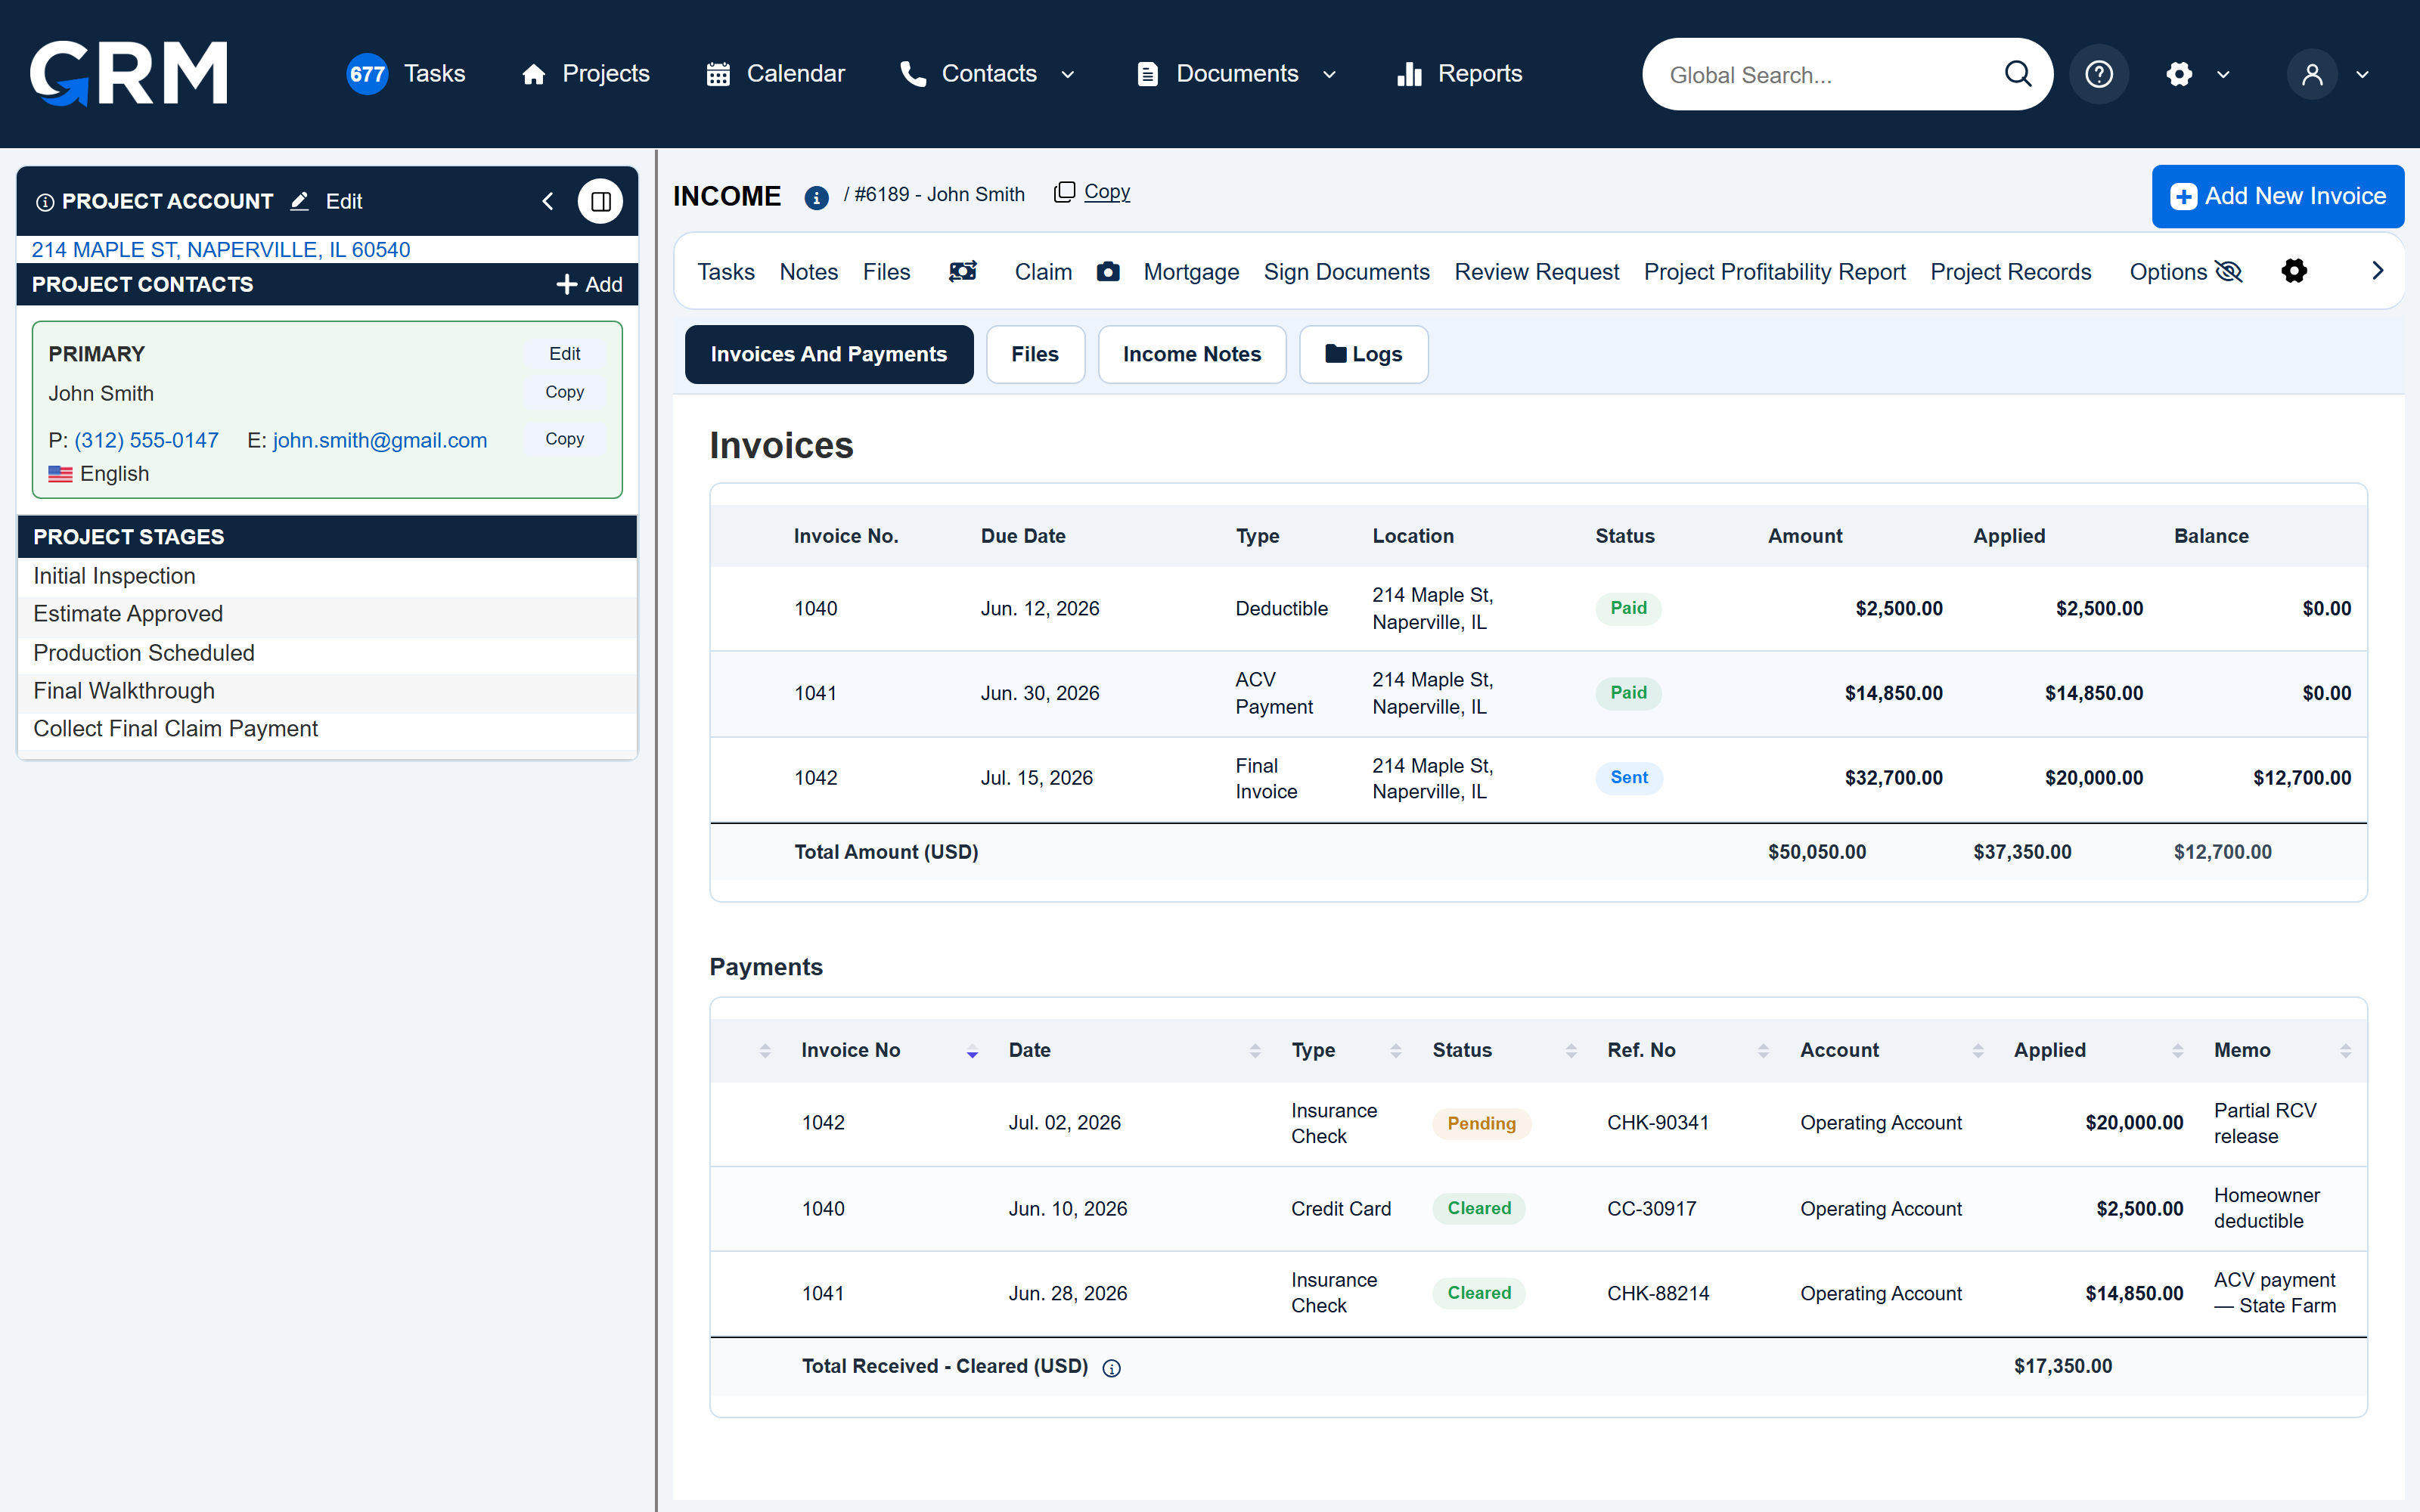This screenshot has width=2420, height=1512.
Task: Click Edit on the Primary contact card
Action: (564, 354)
